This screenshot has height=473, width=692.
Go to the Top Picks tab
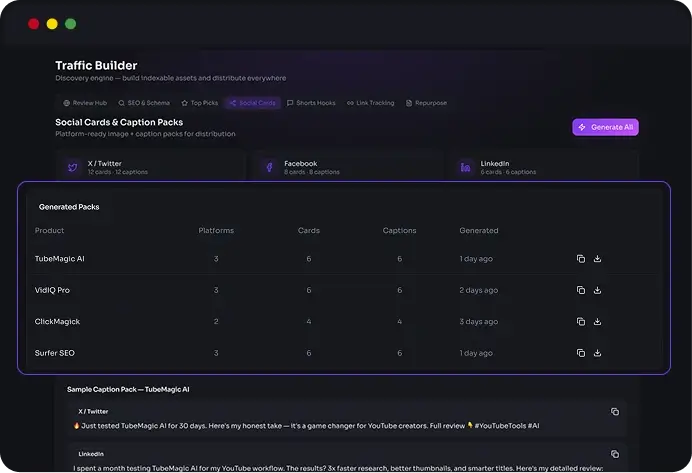pos(199,103)
